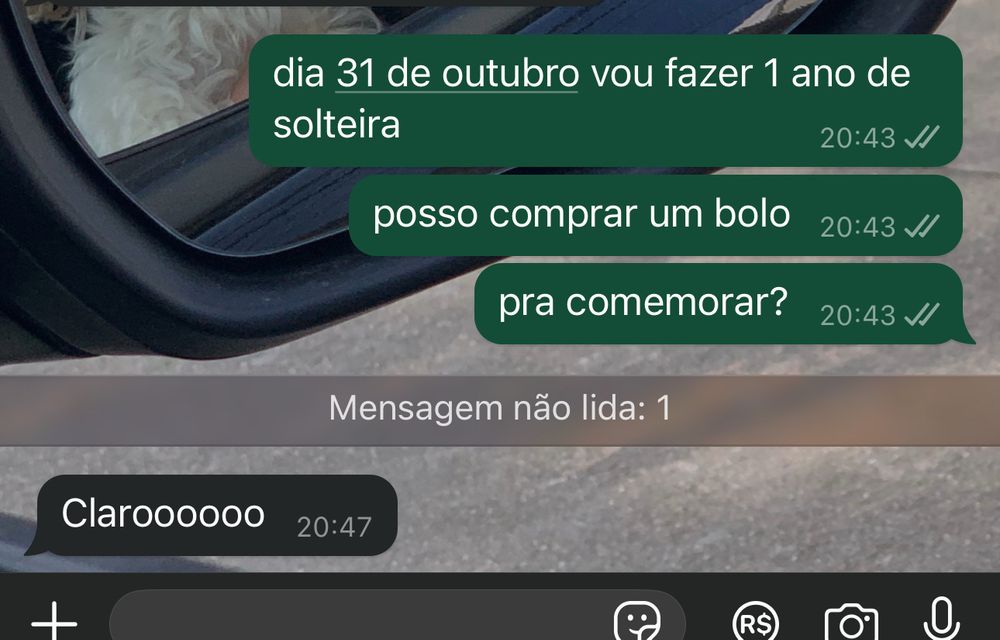Click the 20:47 timestamp on 'Clarooooo'
This screenshot has height=640, width=1000.
[334, 527]
